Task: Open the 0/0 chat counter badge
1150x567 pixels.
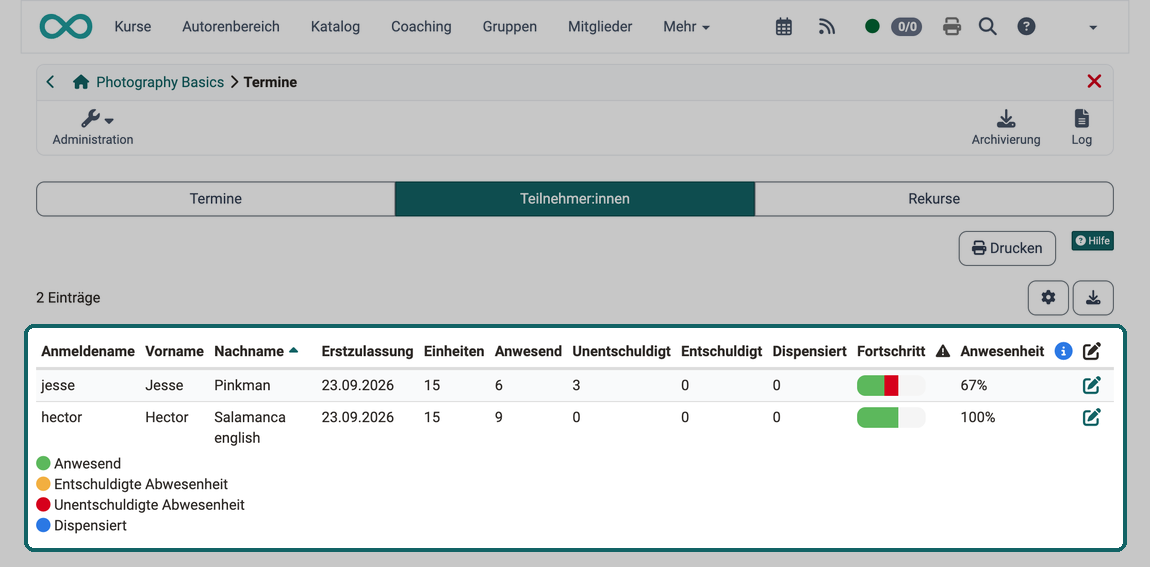Action: [907, 27]
